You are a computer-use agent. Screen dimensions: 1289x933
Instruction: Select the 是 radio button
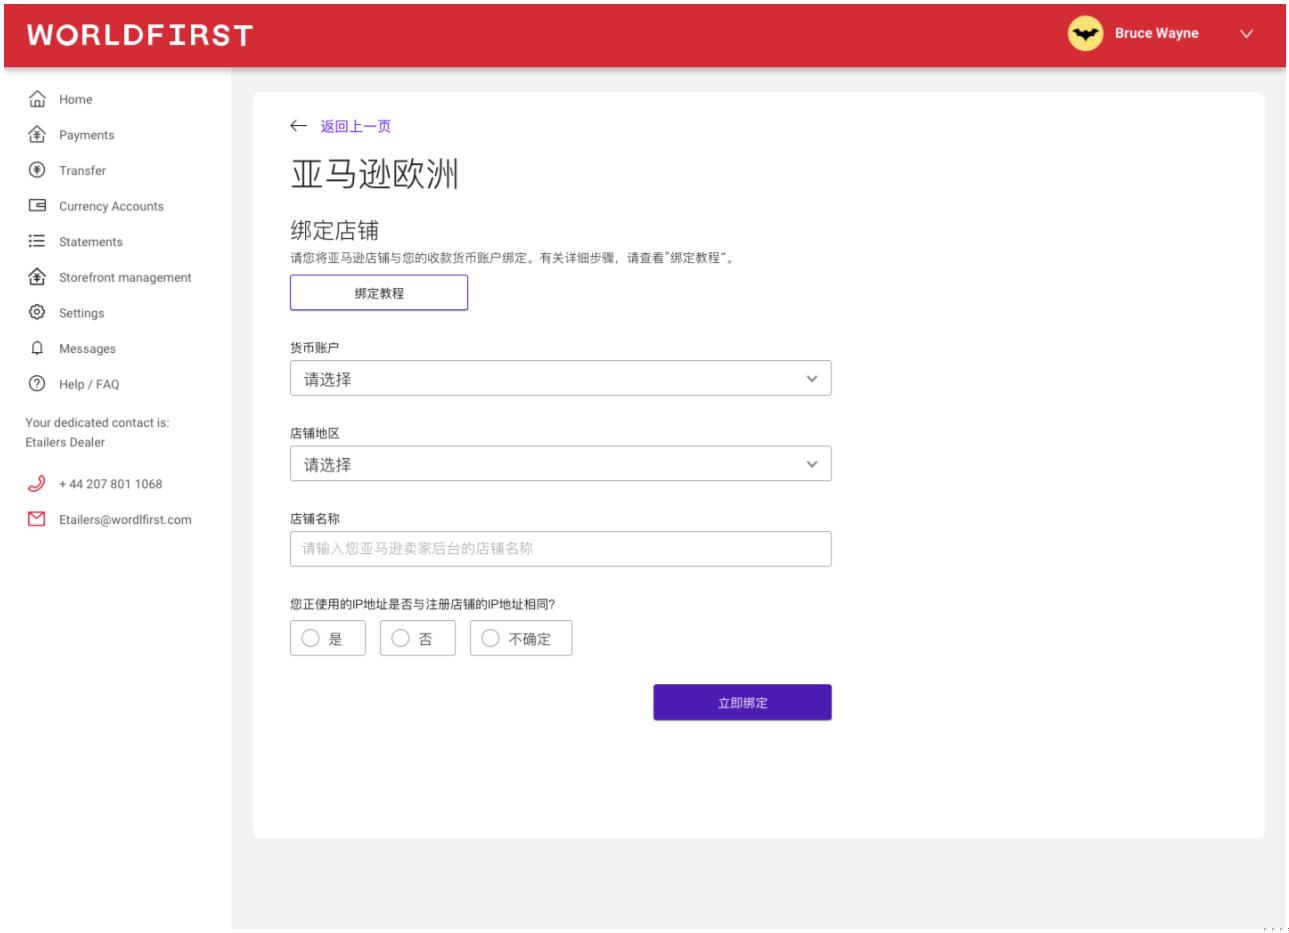coord(311,638)
